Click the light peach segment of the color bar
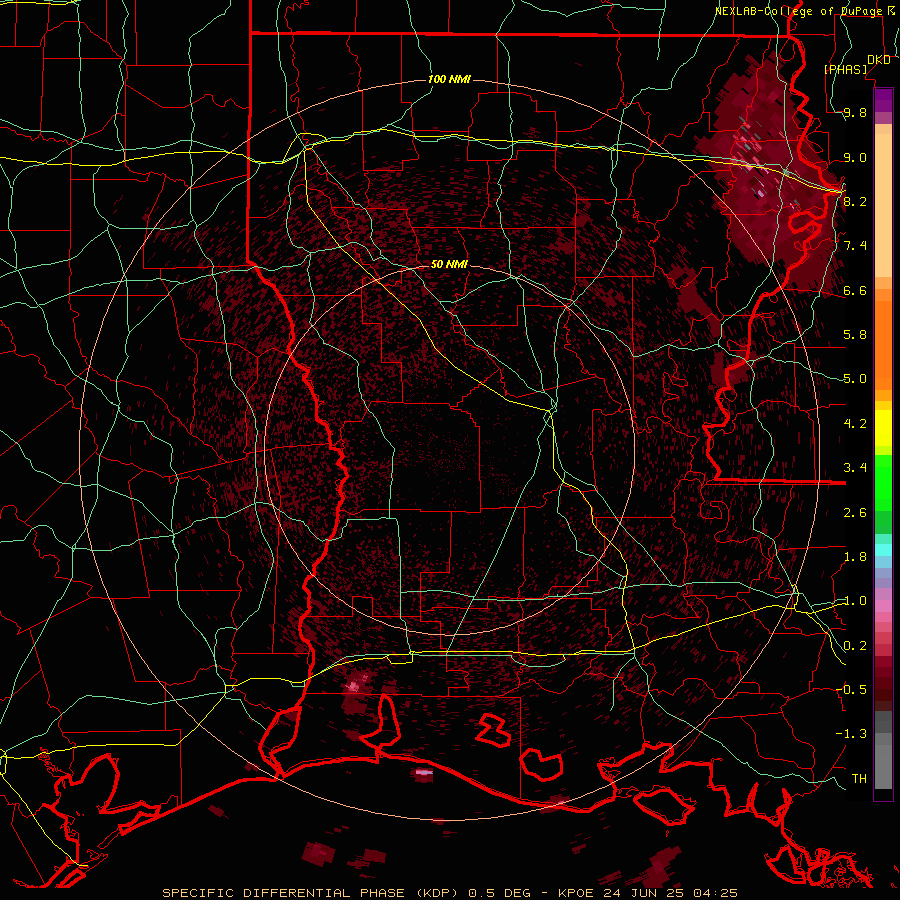 pos(883,205)
